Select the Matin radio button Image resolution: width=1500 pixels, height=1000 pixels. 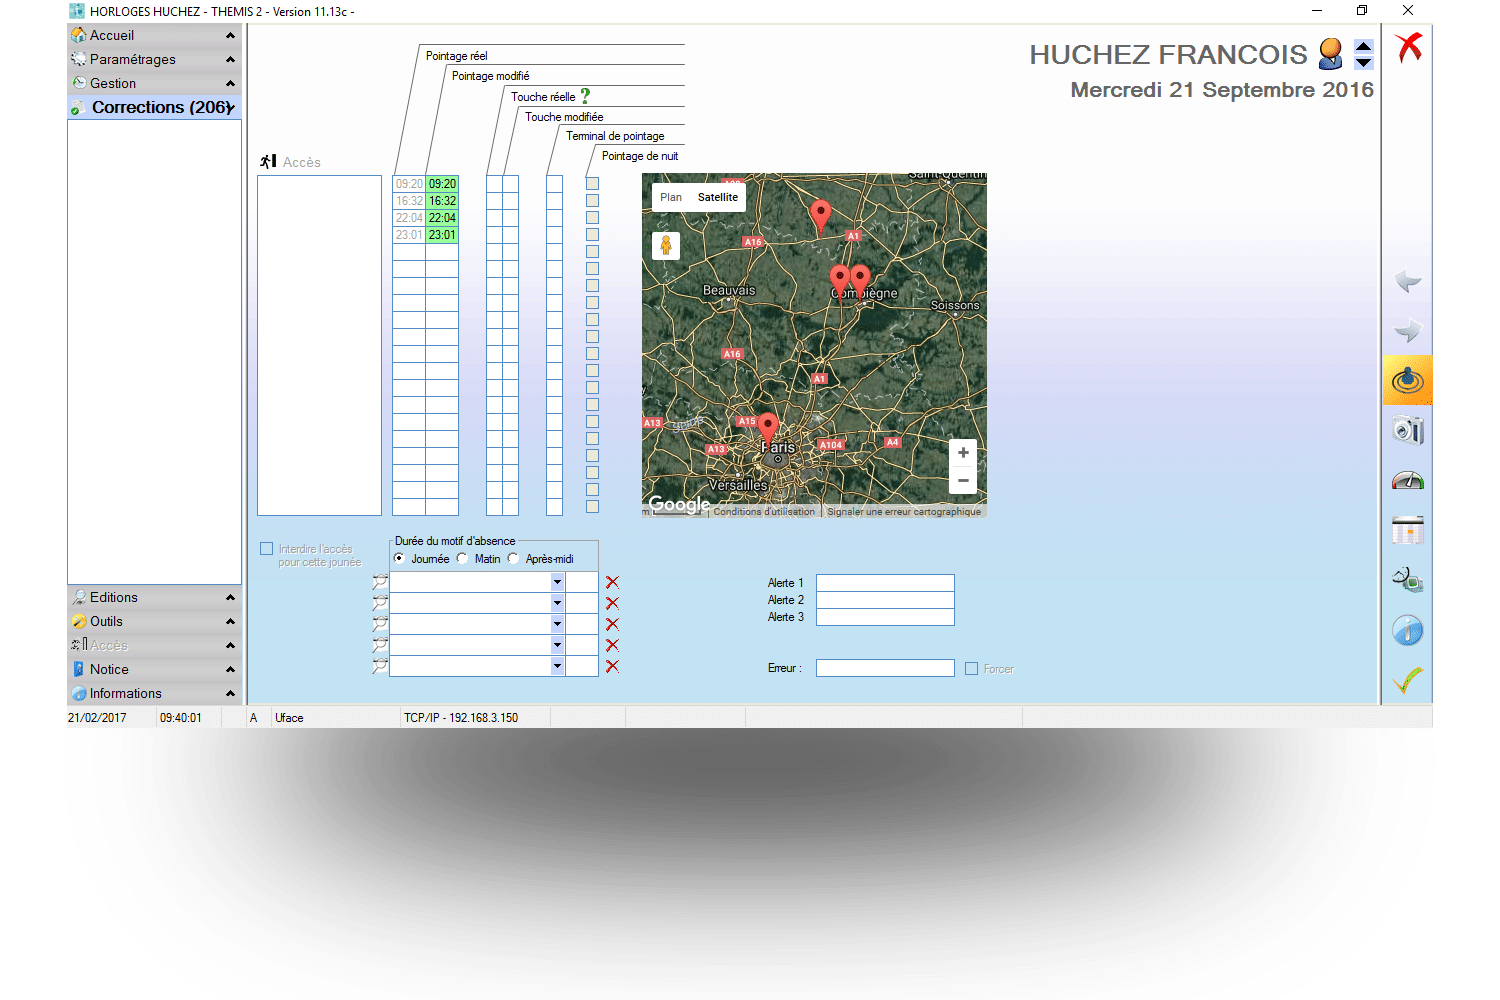click(462, 558)
